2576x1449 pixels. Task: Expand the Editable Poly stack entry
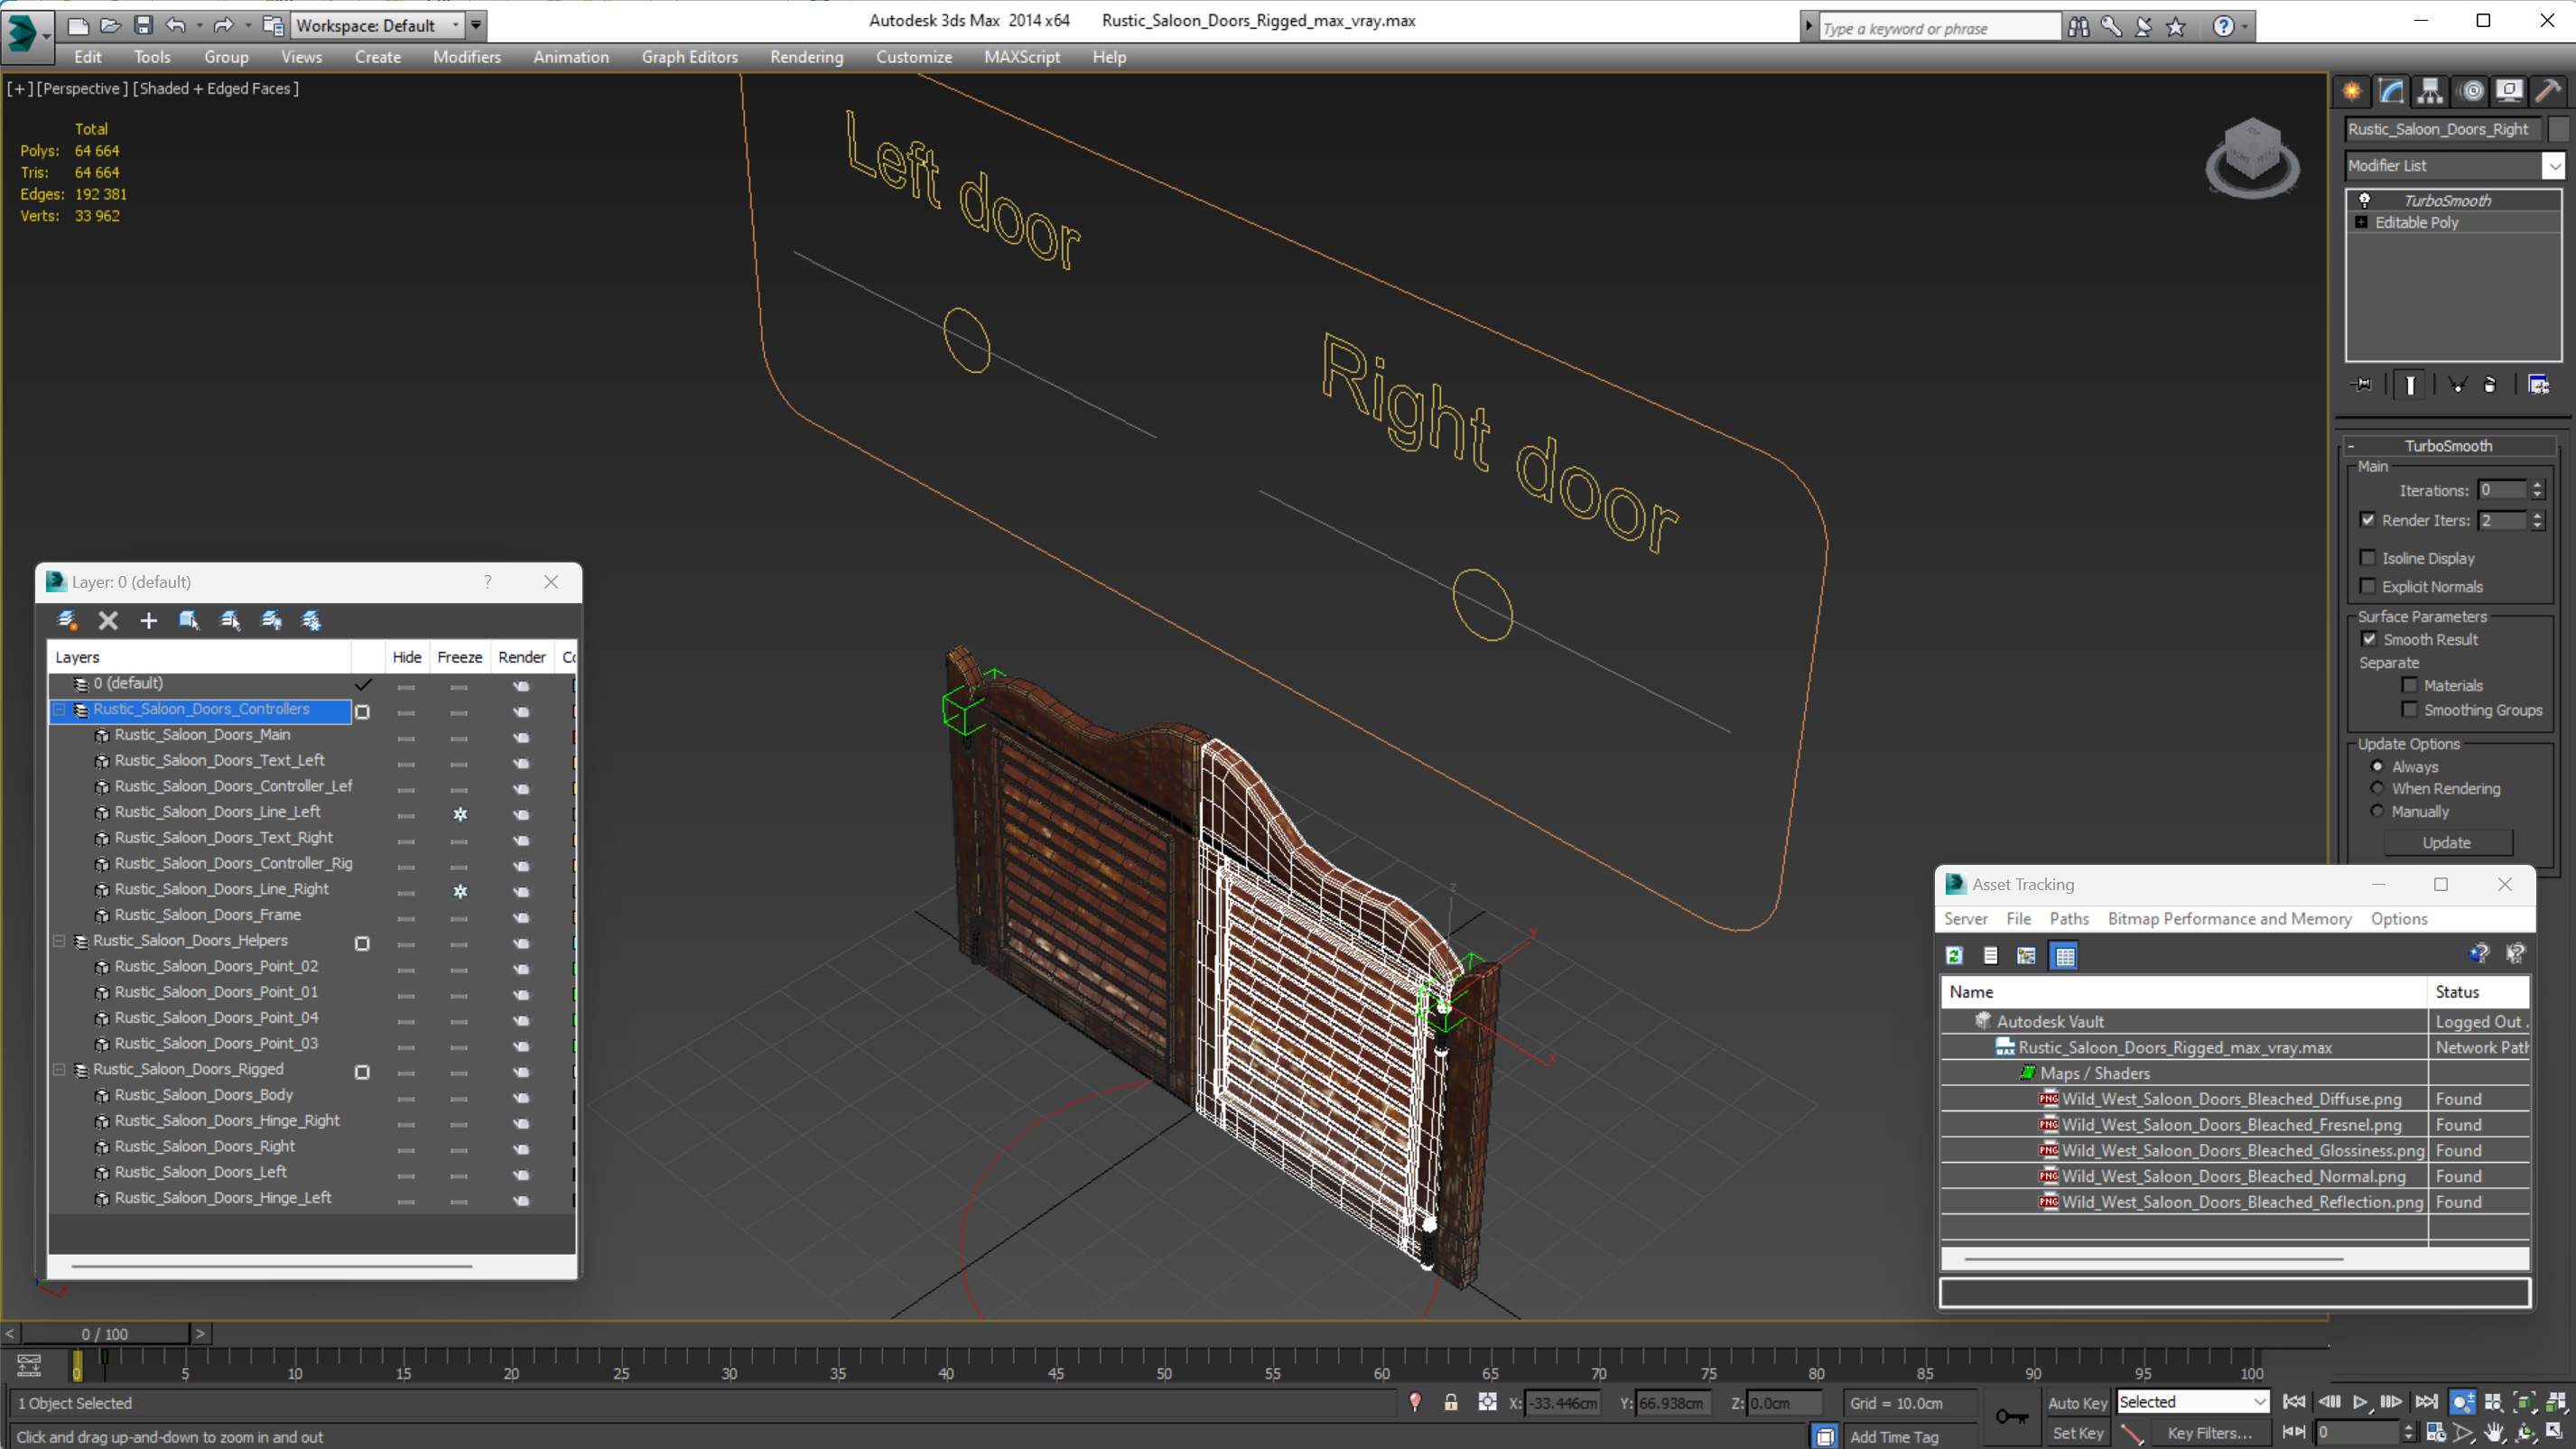point(2362,222)
